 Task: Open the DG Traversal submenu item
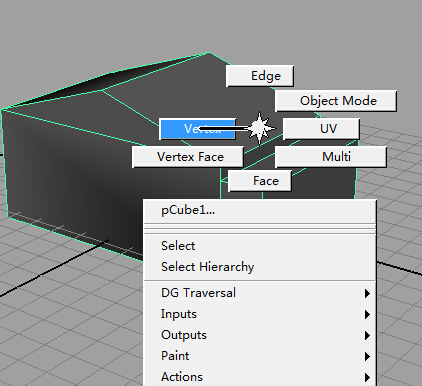click(x=260, y=293)
